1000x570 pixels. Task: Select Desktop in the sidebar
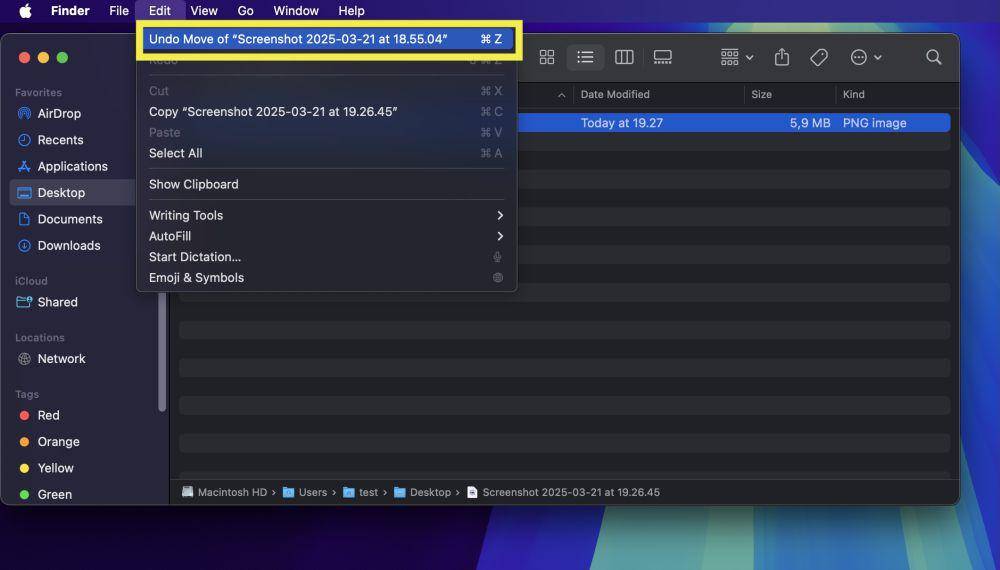71,193
